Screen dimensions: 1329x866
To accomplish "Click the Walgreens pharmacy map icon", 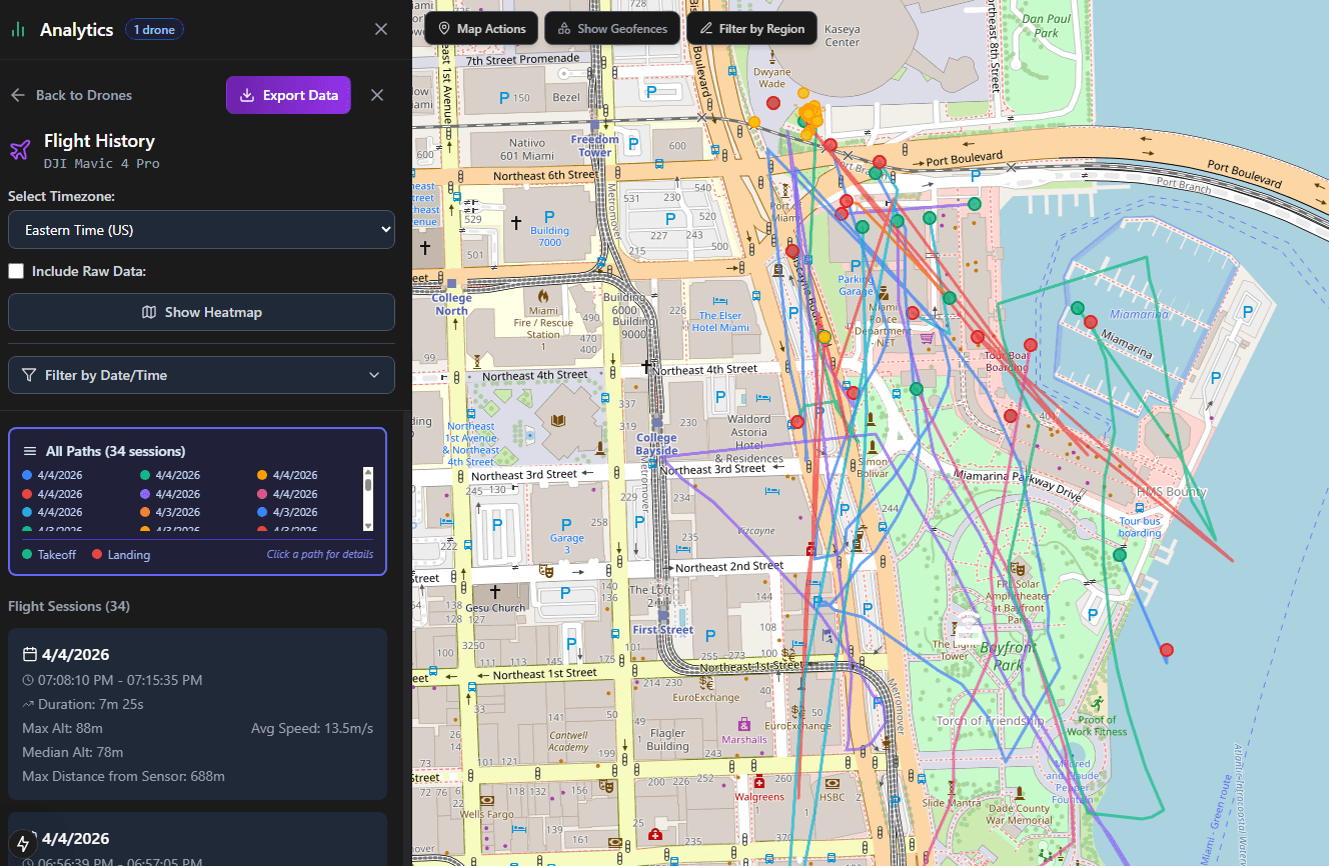I will [759, 781].
